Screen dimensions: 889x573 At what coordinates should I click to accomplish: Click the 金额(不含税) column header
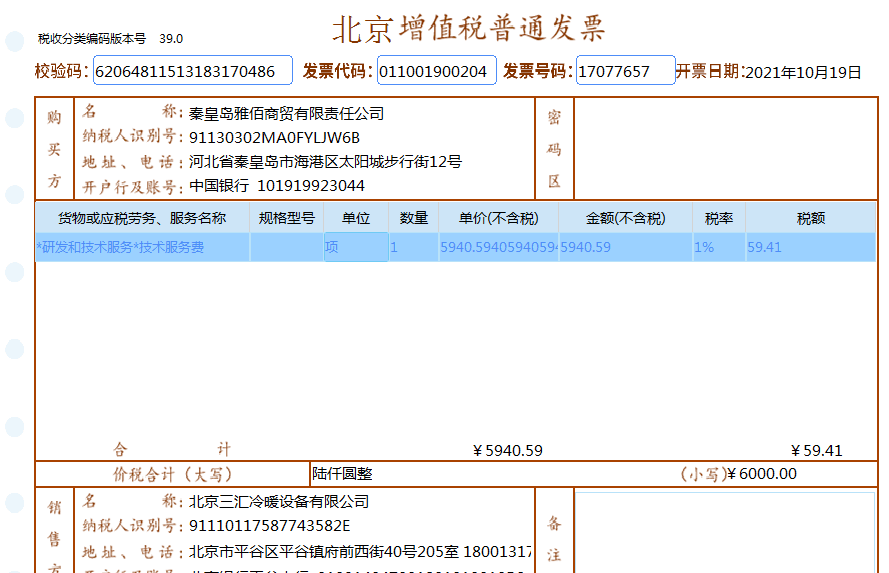tap(625, 218)
